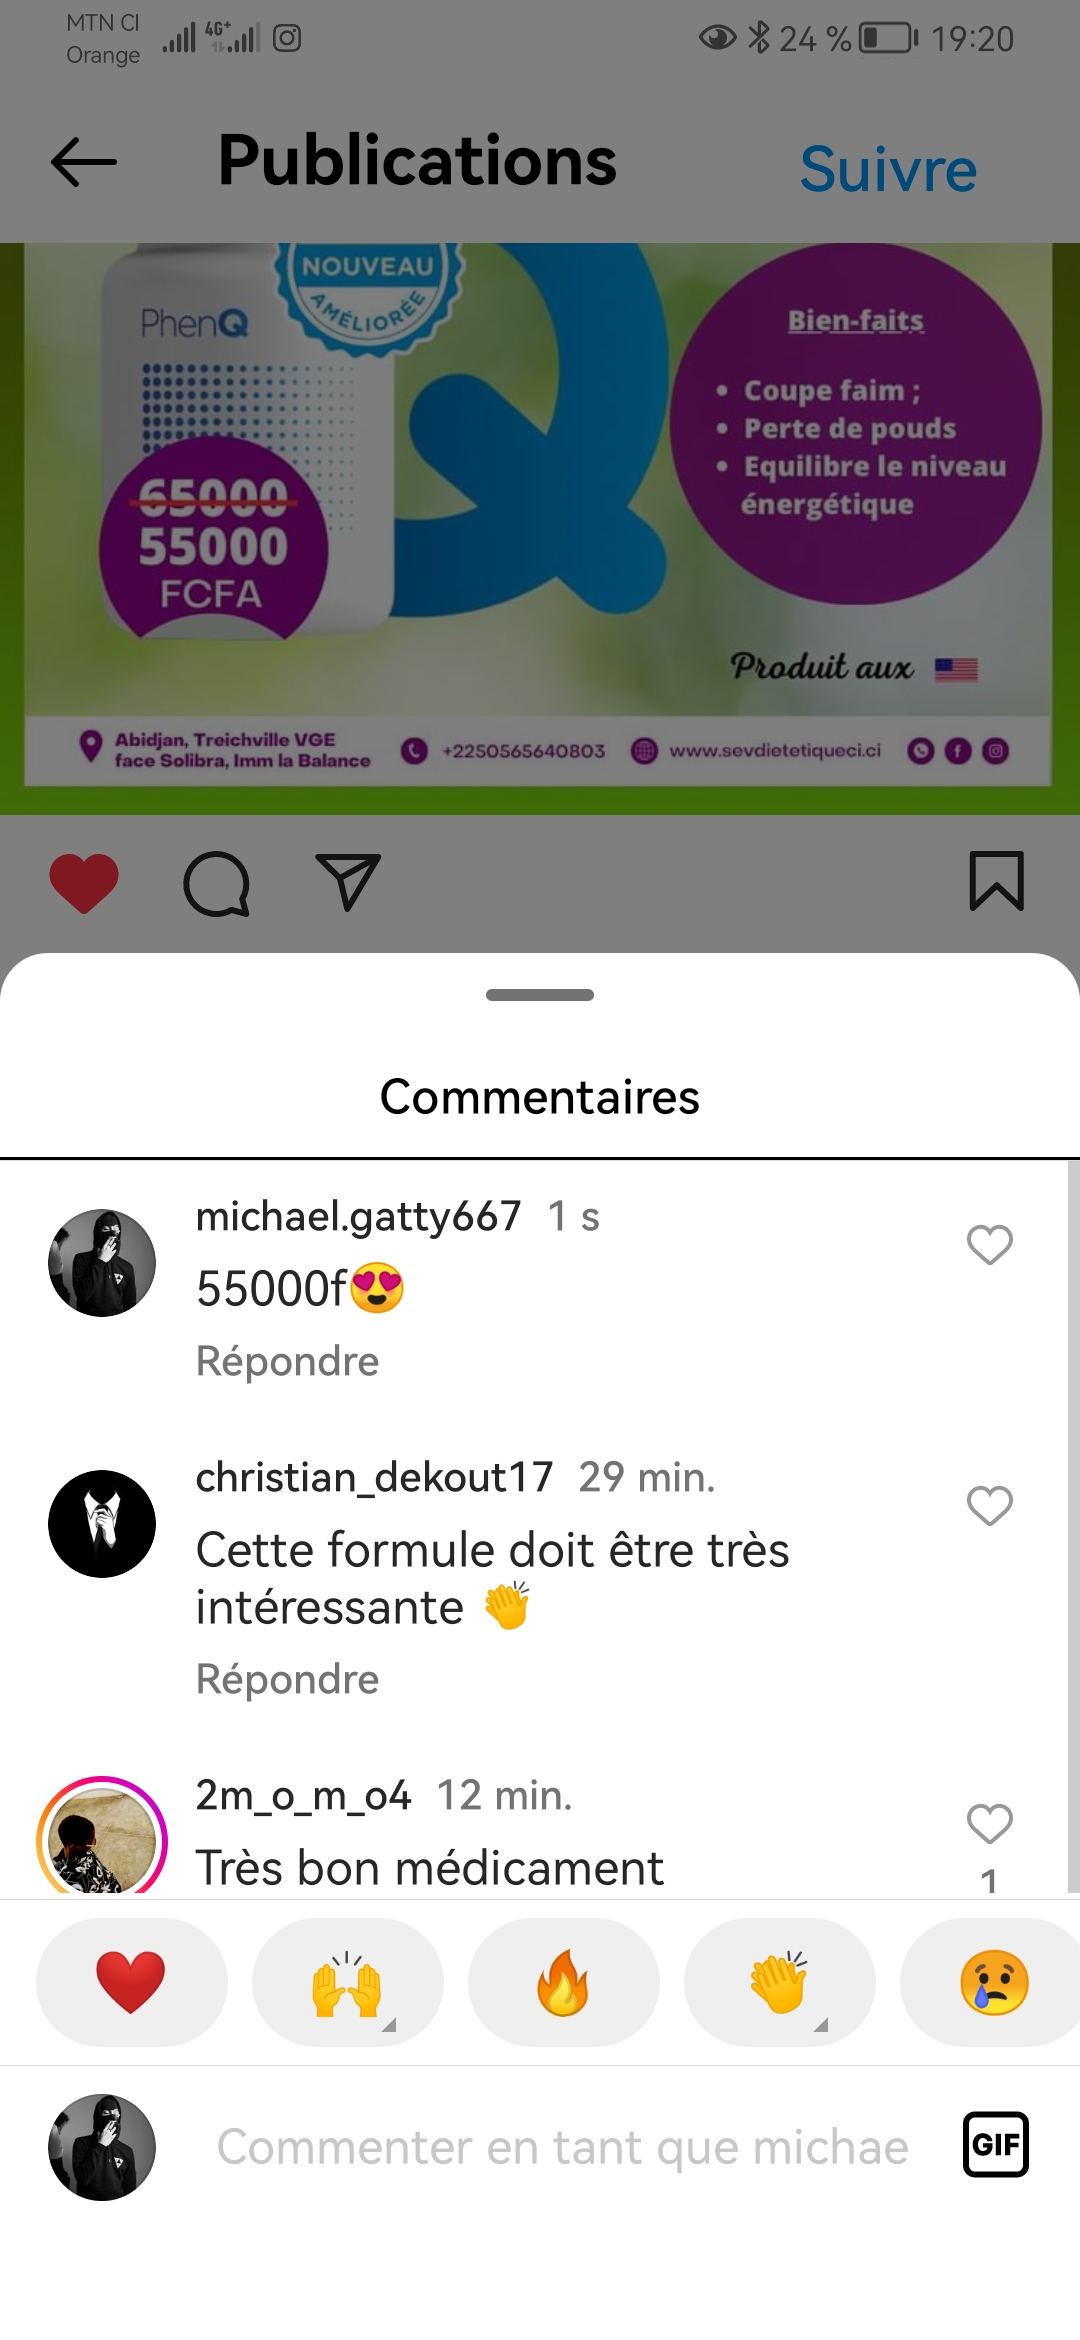Open 2m_o_m_o4's story avatar
1080x2340 pixels.
click(x=102, y=1837)
